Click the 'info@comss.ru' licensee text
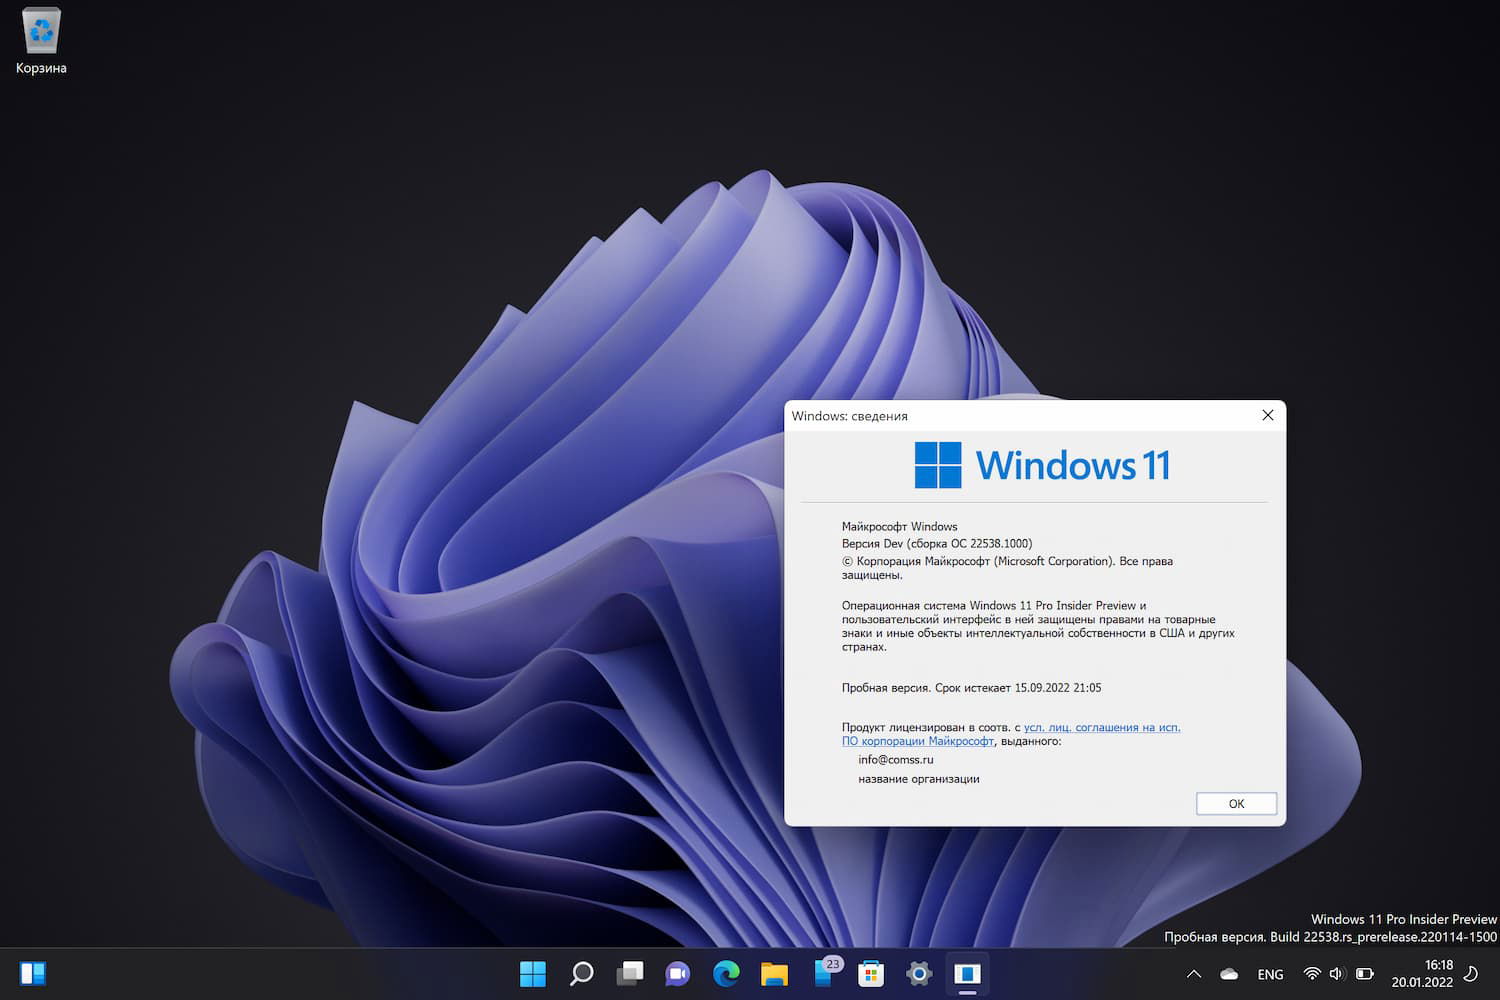 pos(895,760)
